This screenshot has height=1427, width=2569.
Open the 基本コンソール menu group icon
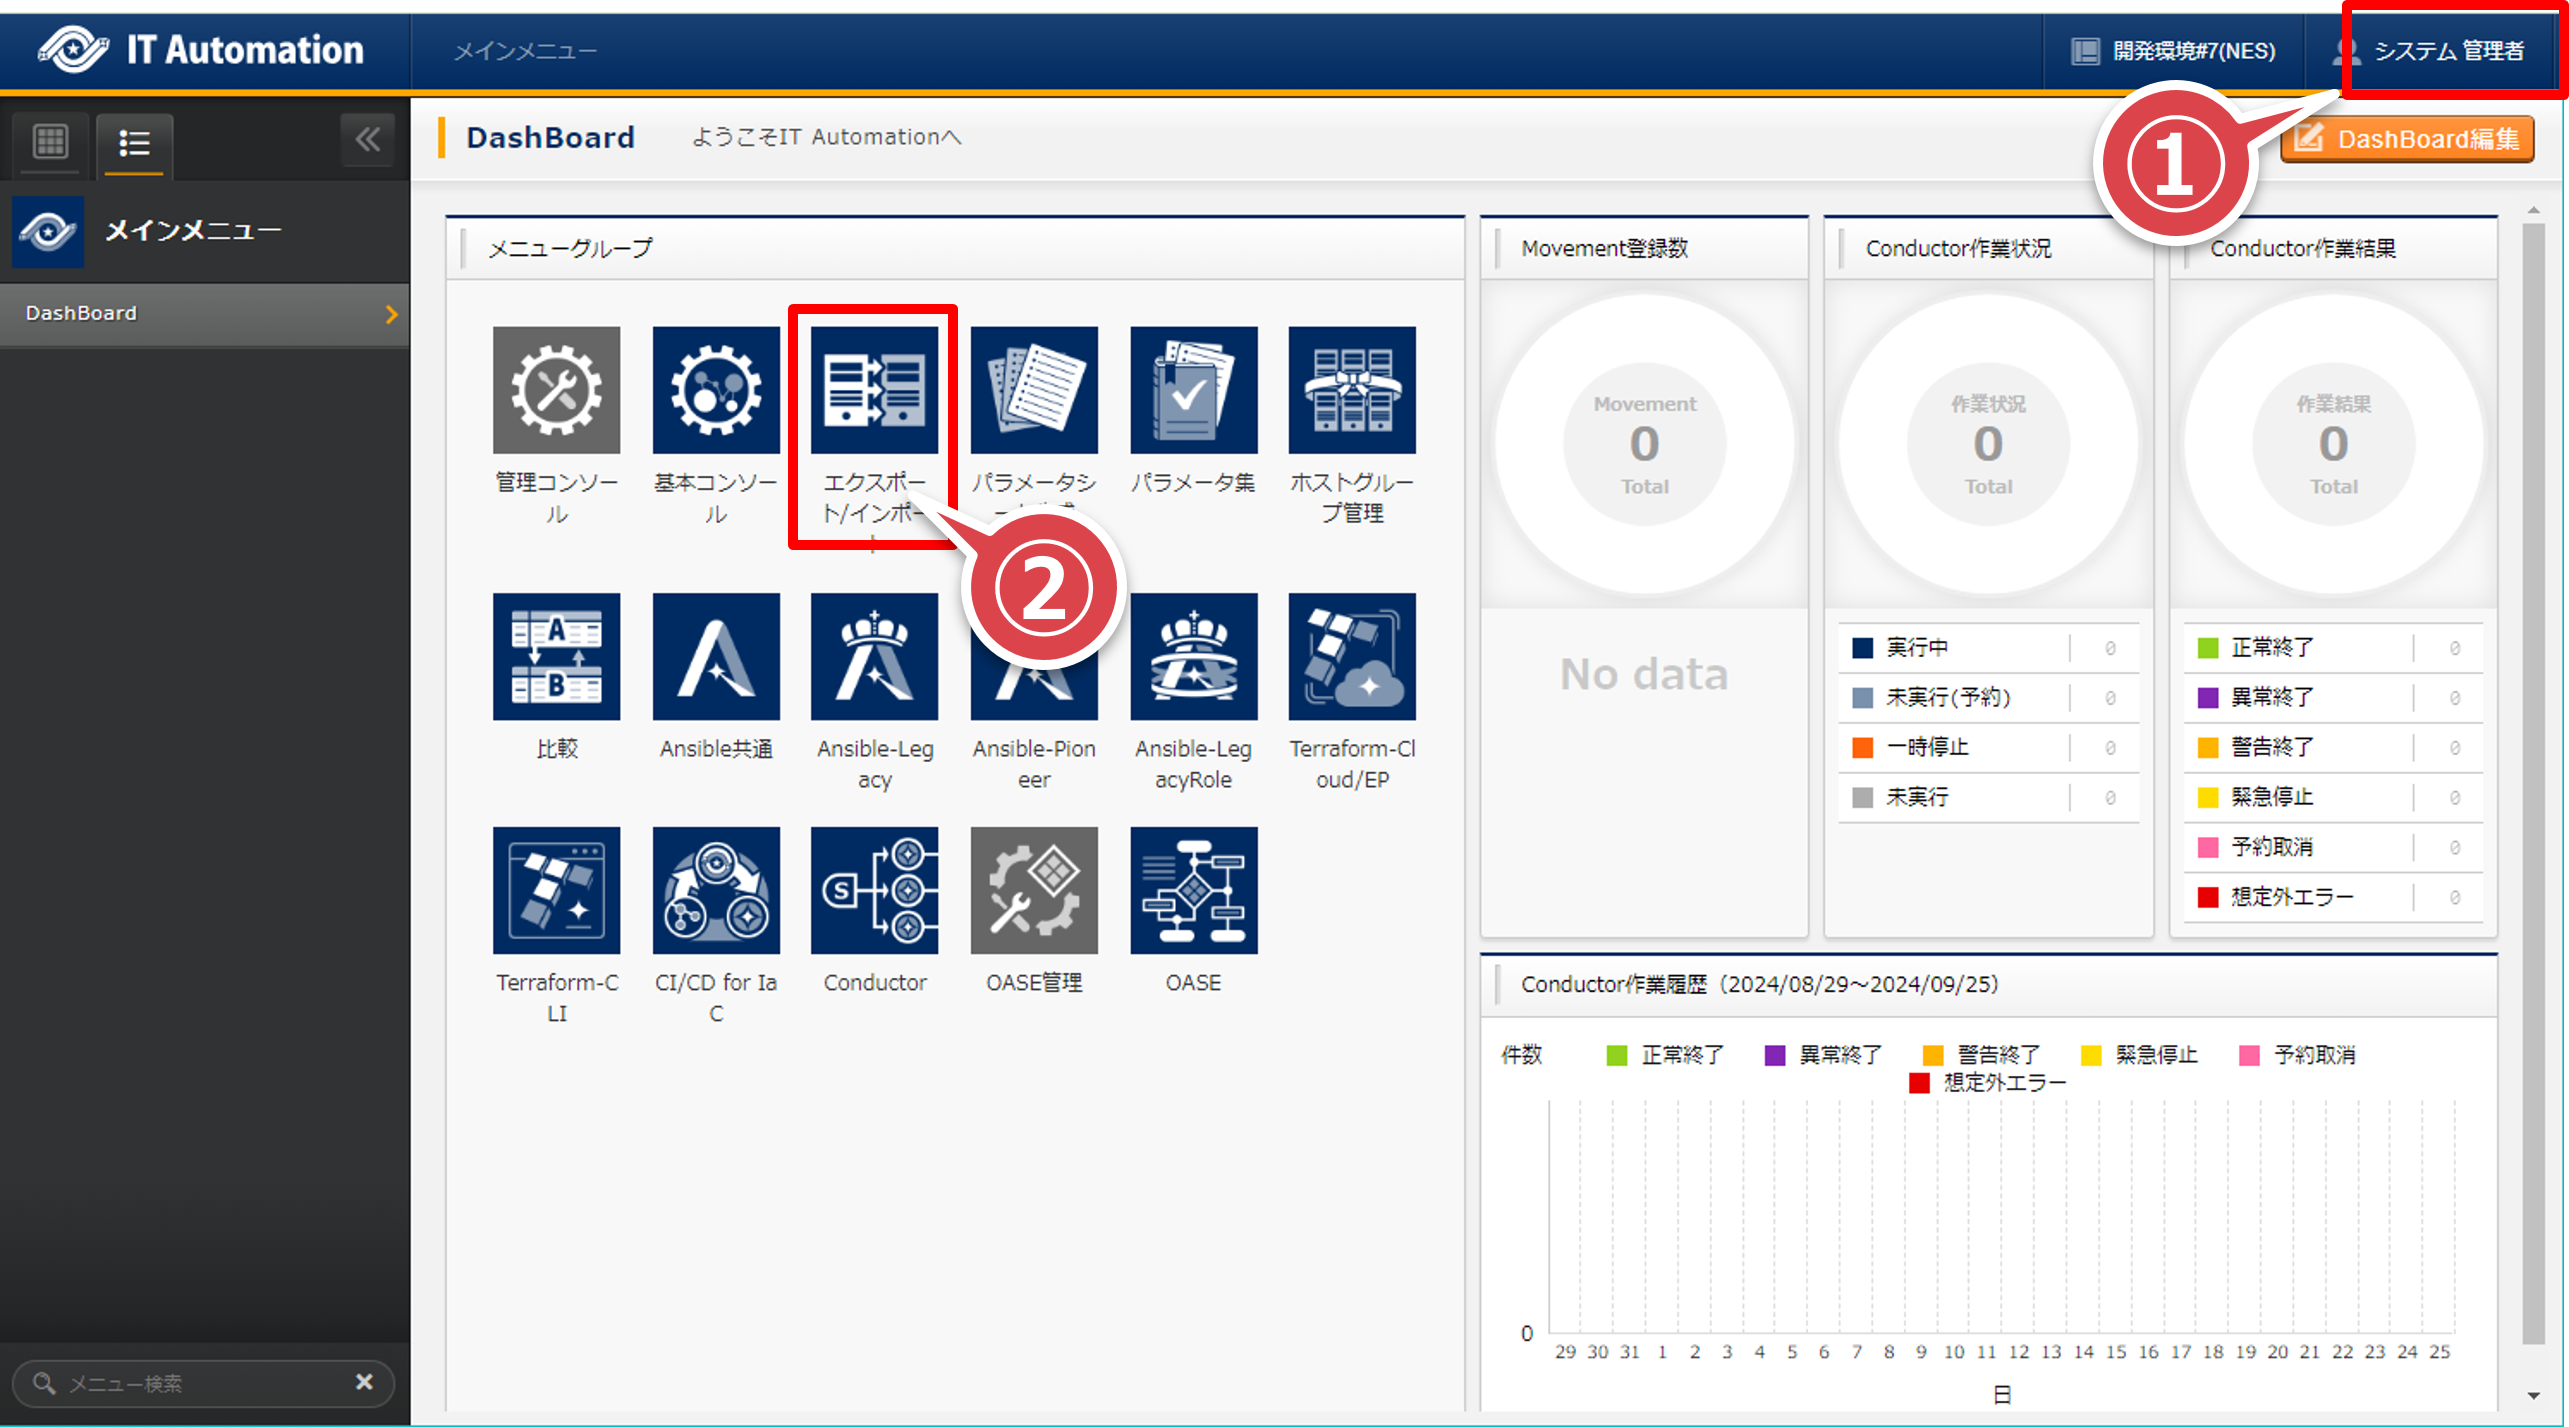click(x=715, y=390)
